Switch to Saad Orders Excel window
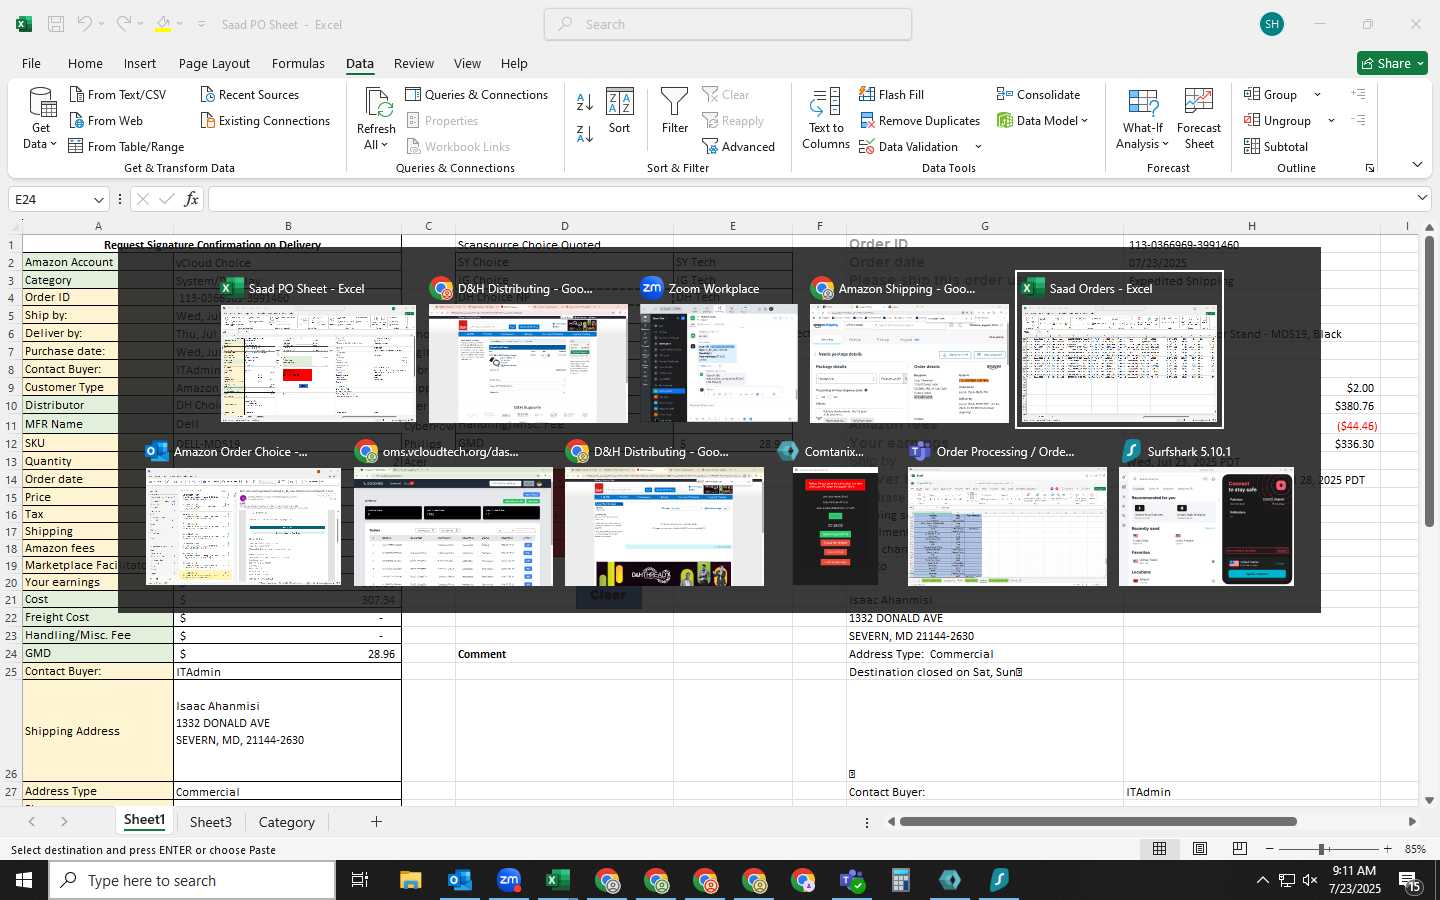The width and height of the screenshot is (1440, 900). tap(1119, 349)
